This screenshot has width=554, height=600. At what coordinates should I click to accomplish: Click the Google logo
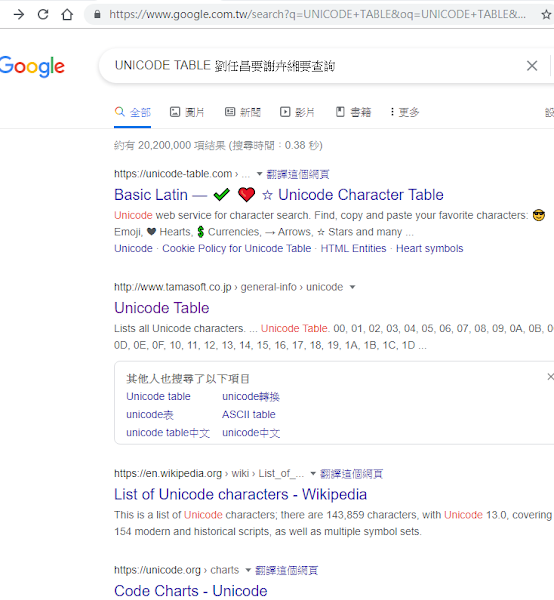pyautogui.click(x=32, y=67)
